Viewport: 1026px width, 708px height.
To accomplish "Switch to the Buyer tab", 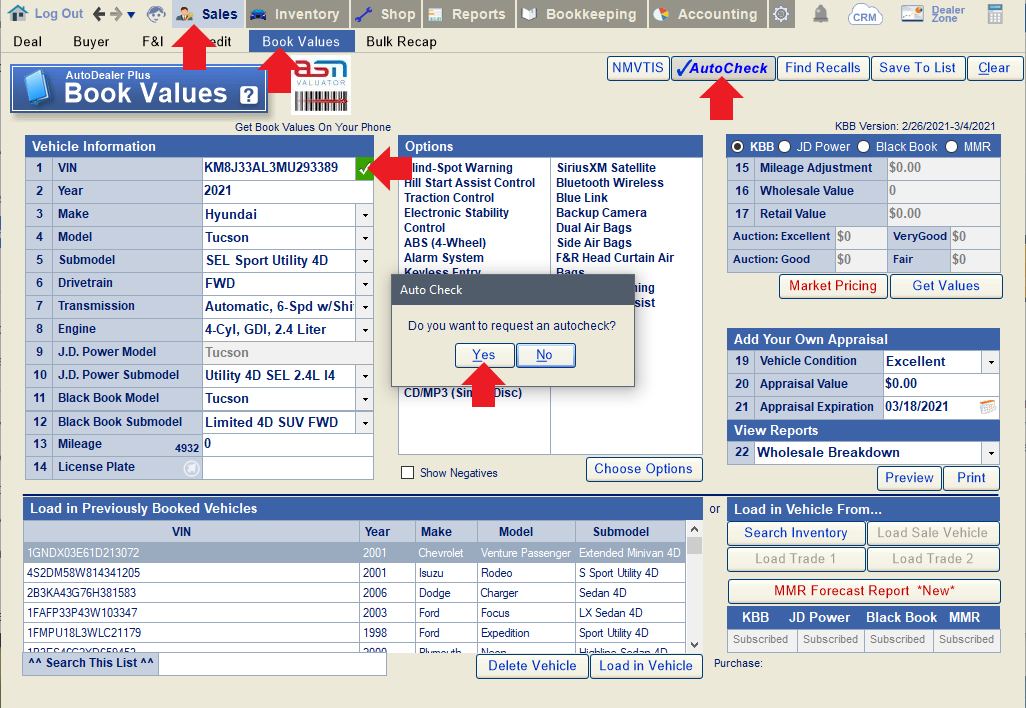I will point(91,41).
